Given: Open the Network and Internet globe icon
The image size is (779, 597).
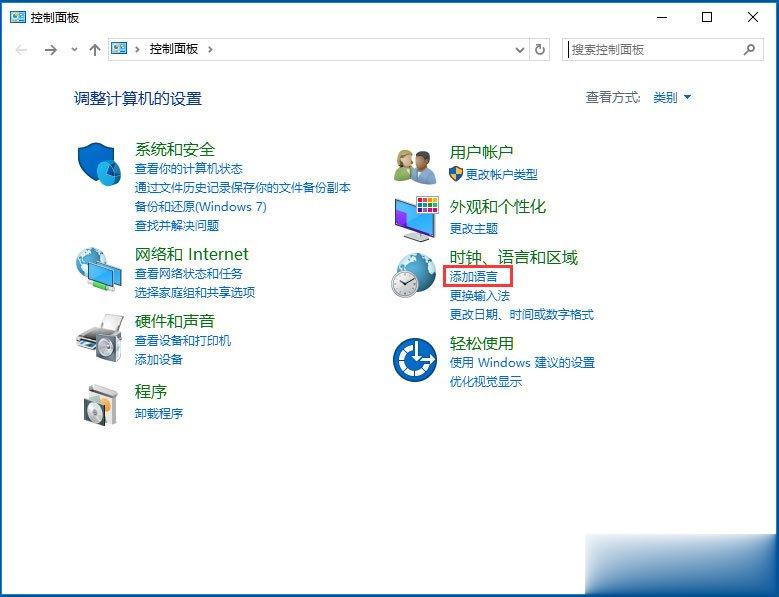Looking at the screenshot, I should coord(99,269).
